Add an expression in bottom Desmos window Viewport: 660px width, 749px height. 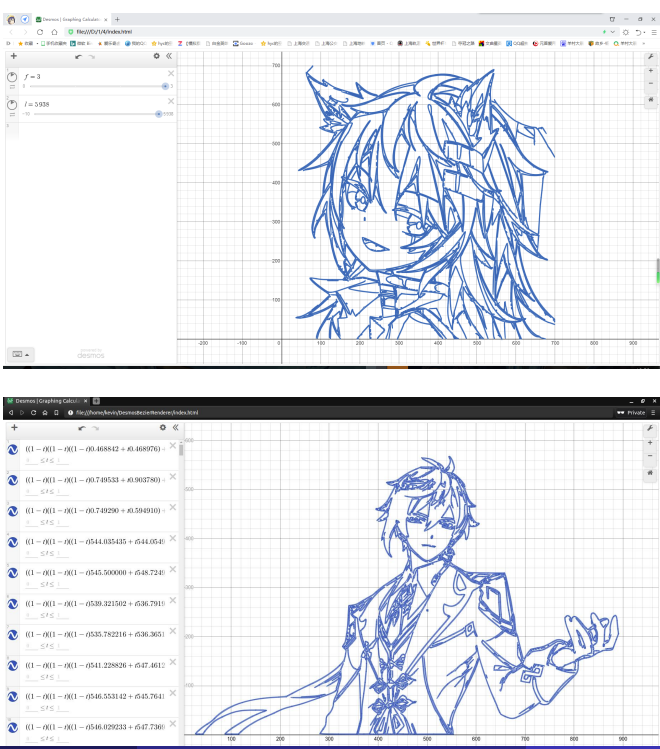click(14, 428)
